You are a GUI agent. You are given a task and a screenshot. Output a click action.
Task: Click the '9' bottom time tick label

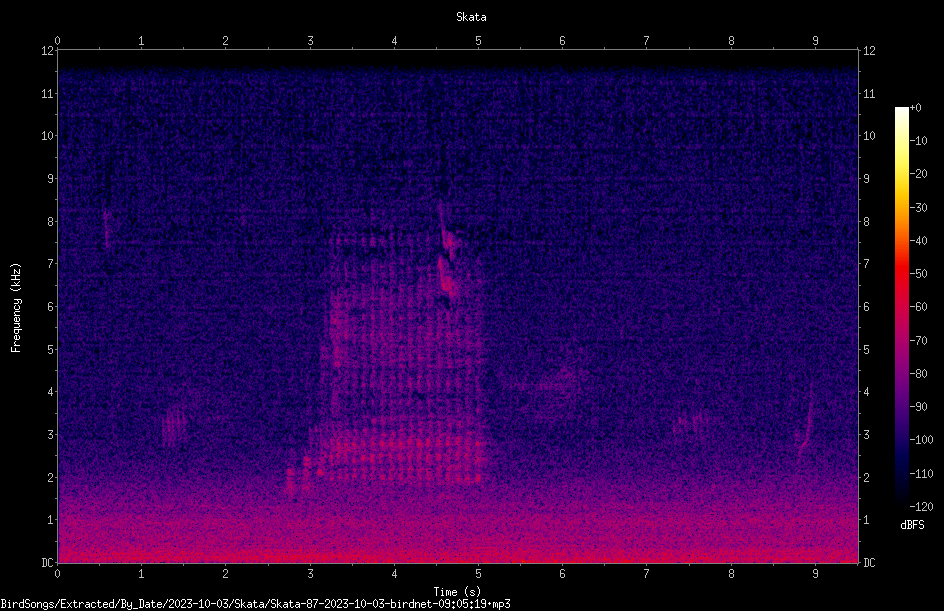(x=815, y=574)
